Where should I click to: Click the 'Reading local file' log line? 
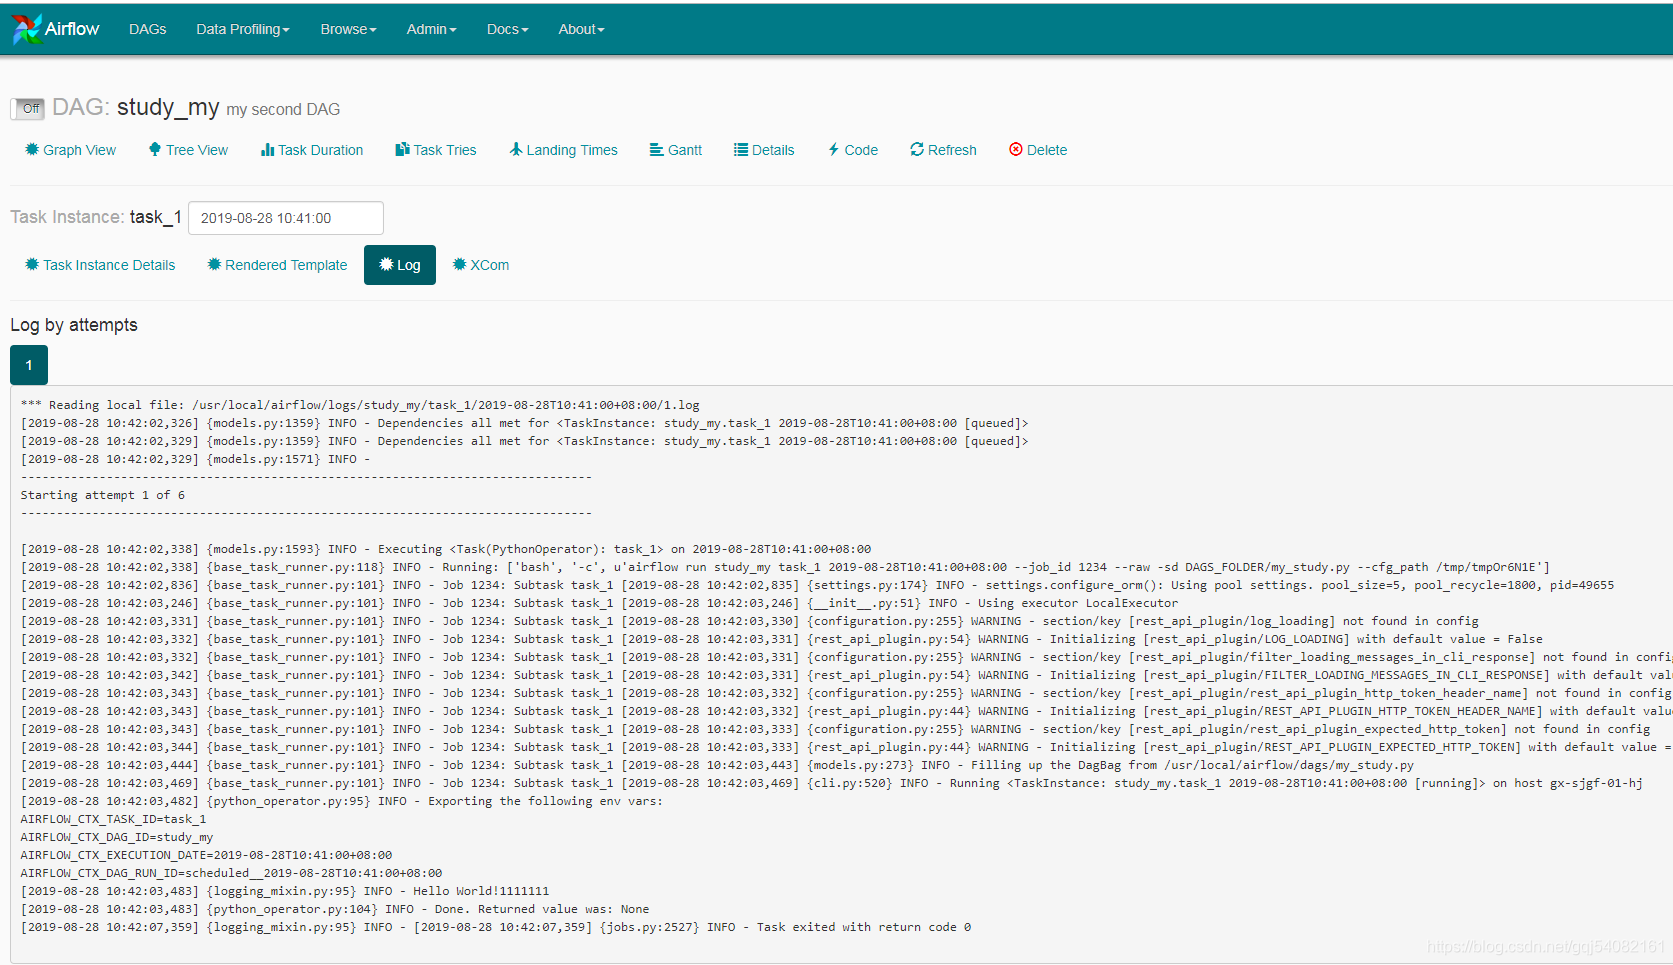pos(360,405)
